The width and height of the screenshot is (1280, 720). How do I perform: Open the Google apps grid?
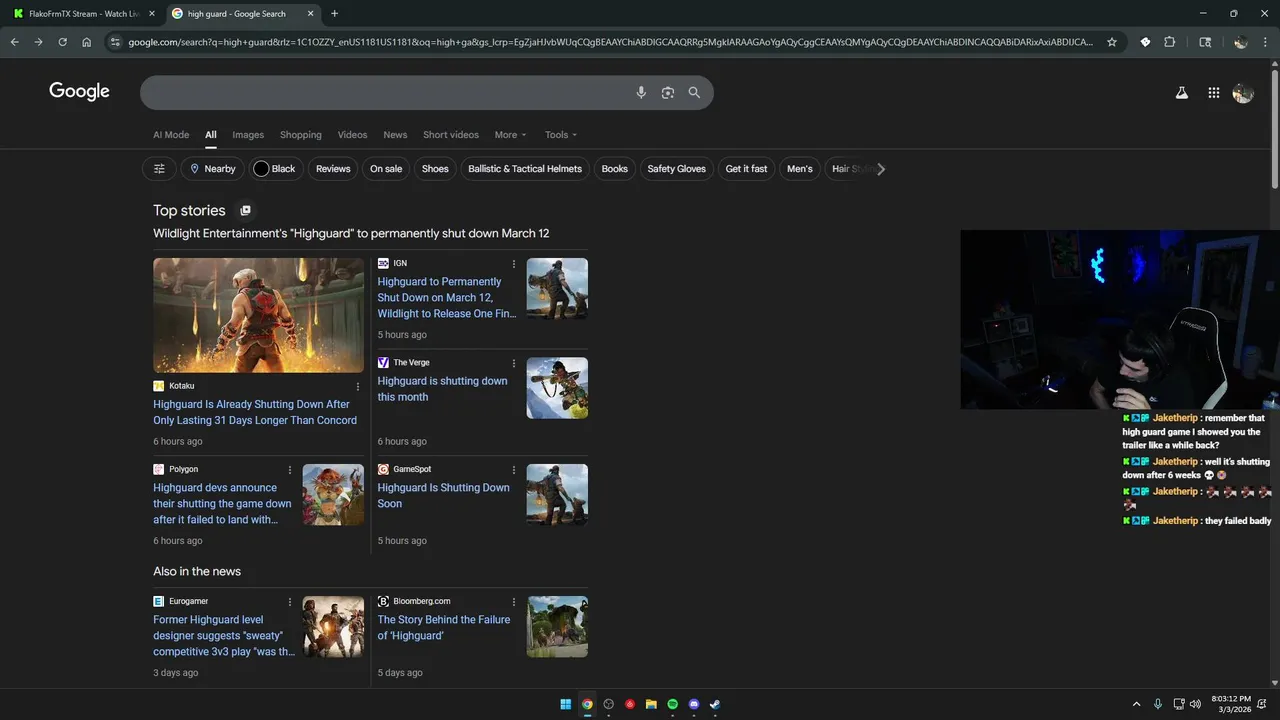[1213, 92]
